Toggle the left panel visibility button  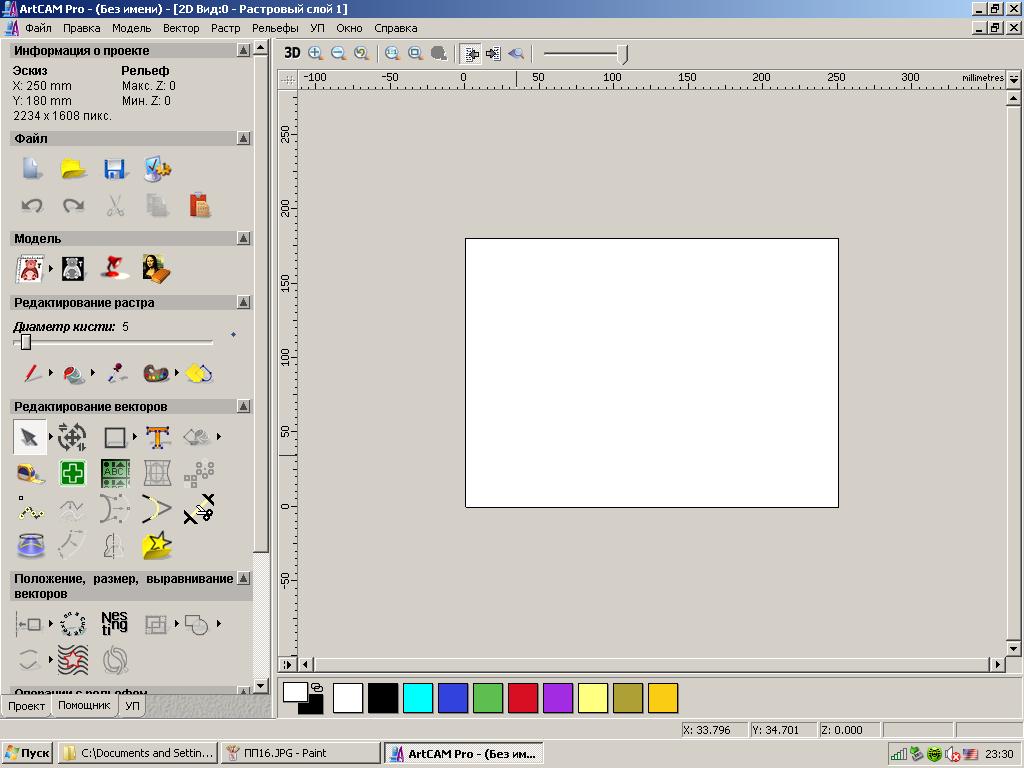(471, 54)
